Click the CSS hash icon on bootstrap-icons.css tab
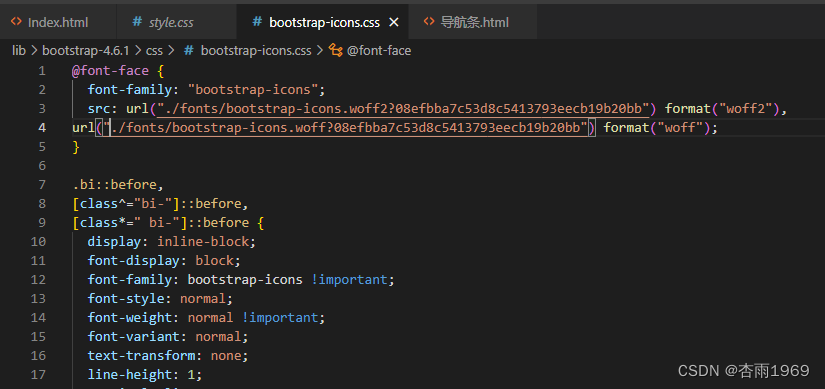825x389 pixels. pyautogui.click(x=257, y=22)
